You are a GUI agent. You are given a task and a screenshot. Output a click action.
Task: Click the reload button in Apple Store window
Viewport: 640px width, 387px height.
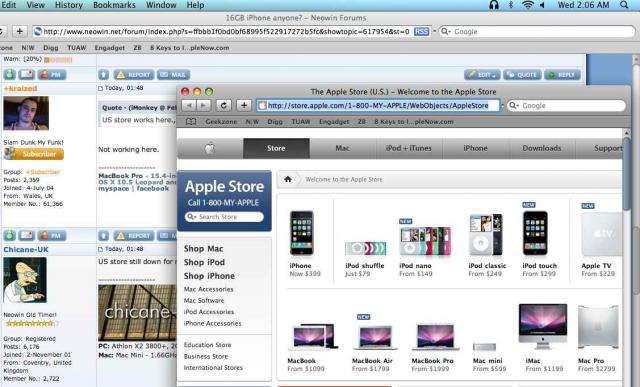[223, 105]
